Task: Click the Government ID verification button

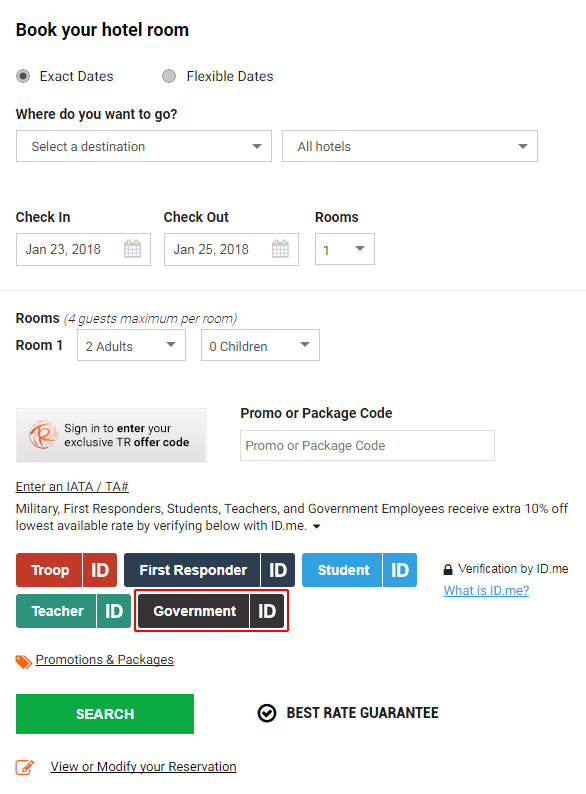Action: click(211, 611)
